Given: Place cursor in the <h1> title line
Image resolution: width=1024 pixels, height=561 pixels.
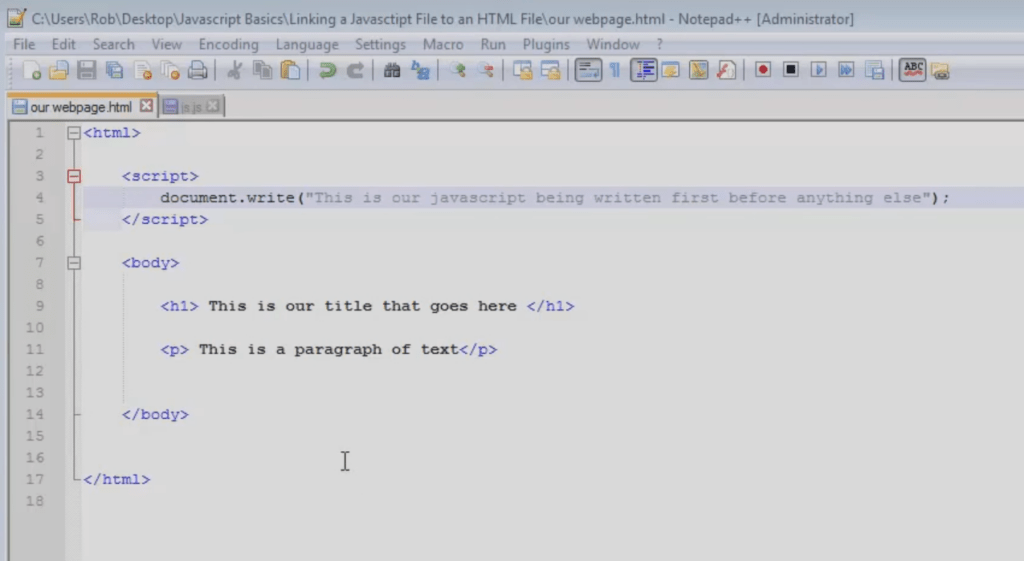Looking at the screenshot, I should tap(367, 306).
